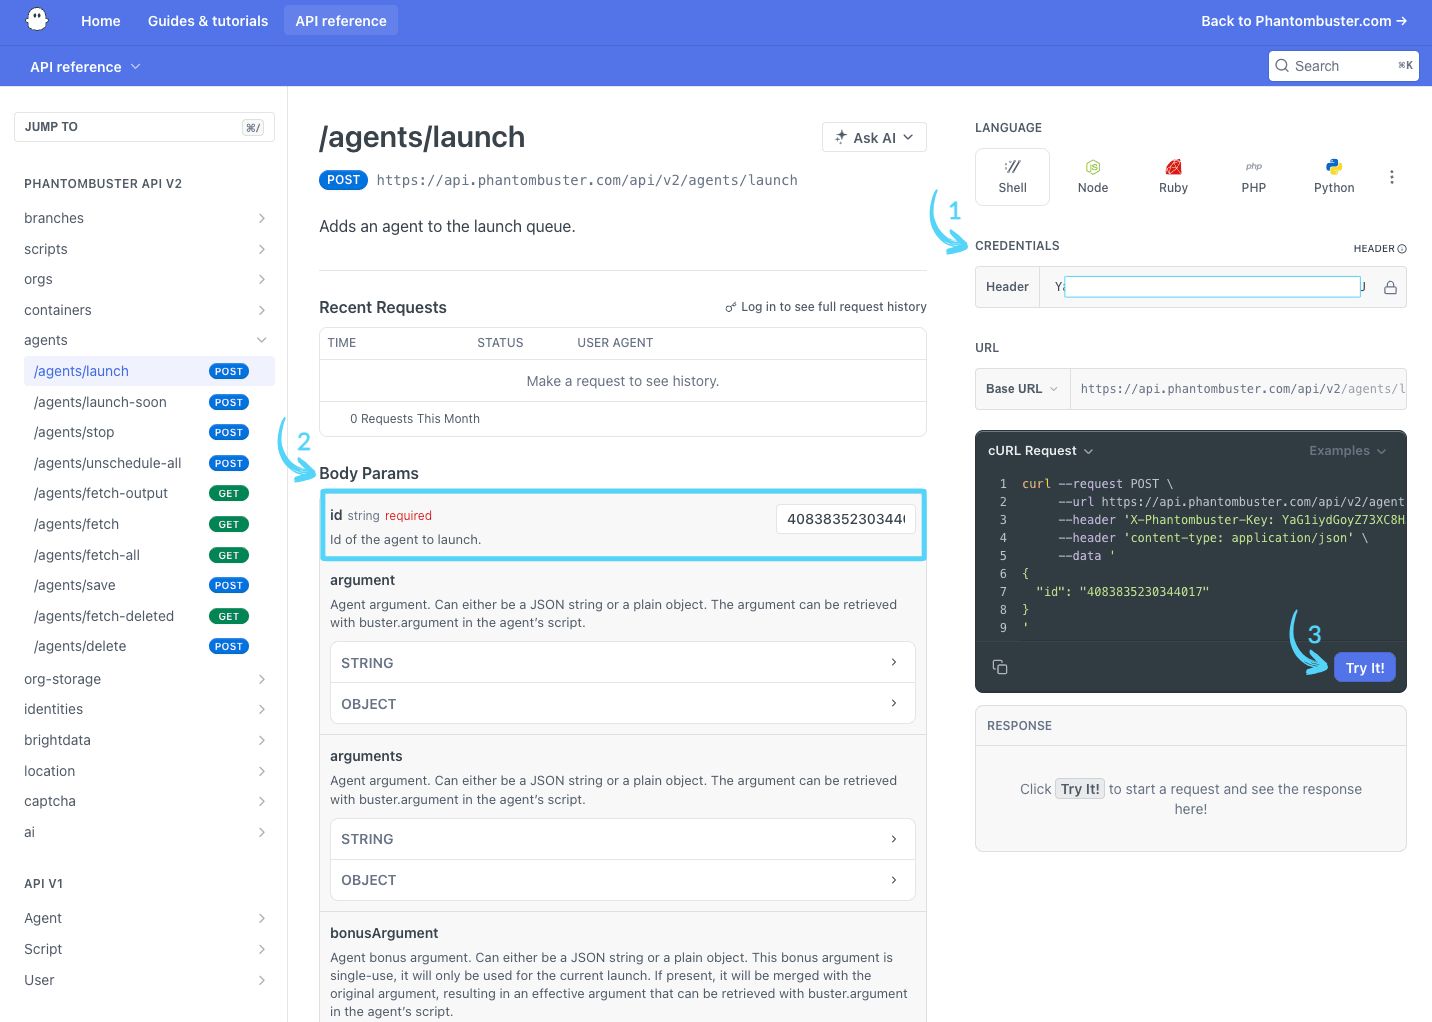This screenshot has width=1432, height=1022.
Task: Copy the cURL request snippet
Action: (x=1000, y=666)
